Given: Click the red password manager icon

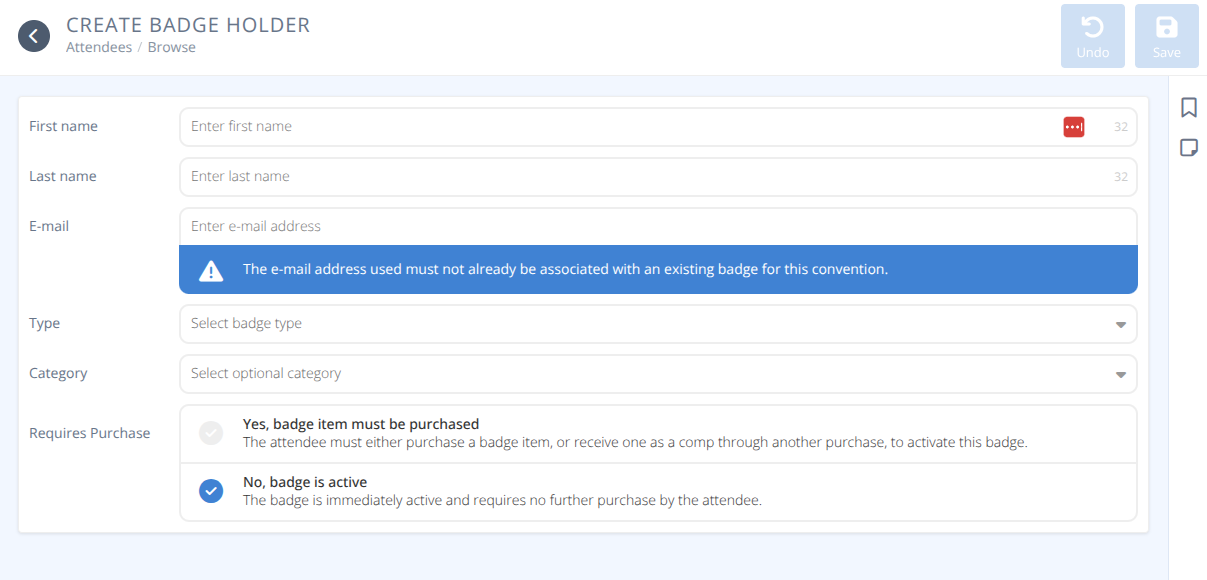Looking at the screenshot, I should [x=1073, y=126].
